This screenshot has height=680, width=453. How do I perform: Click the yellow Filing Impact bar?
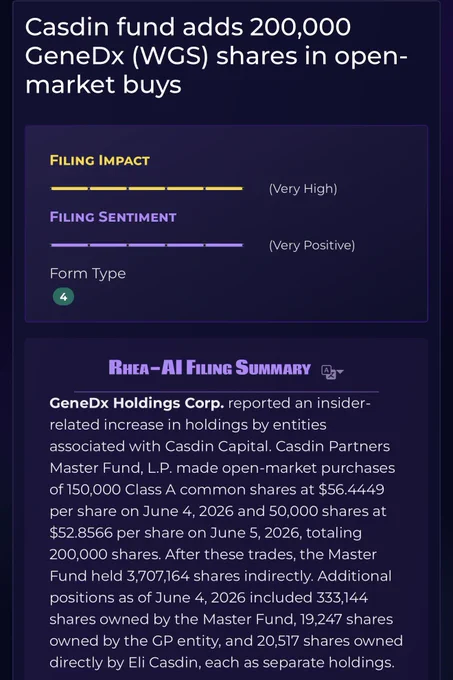click(x=147, y=188)
